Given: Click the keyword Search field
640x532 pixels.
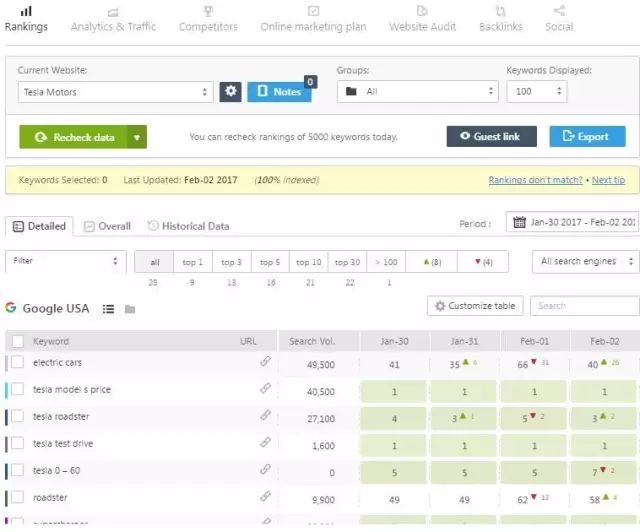Looking at the screenshot, I should tap(584, 306).
